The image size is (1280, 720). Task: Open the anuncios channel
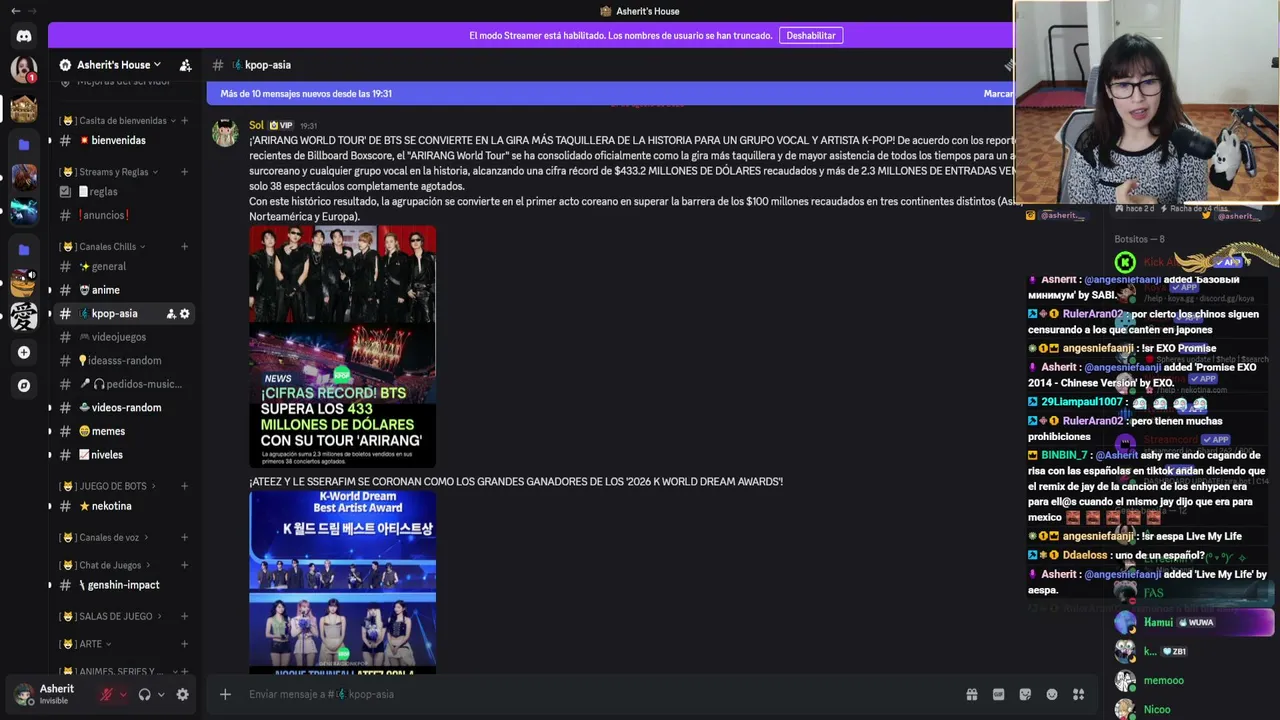point(123,215)
